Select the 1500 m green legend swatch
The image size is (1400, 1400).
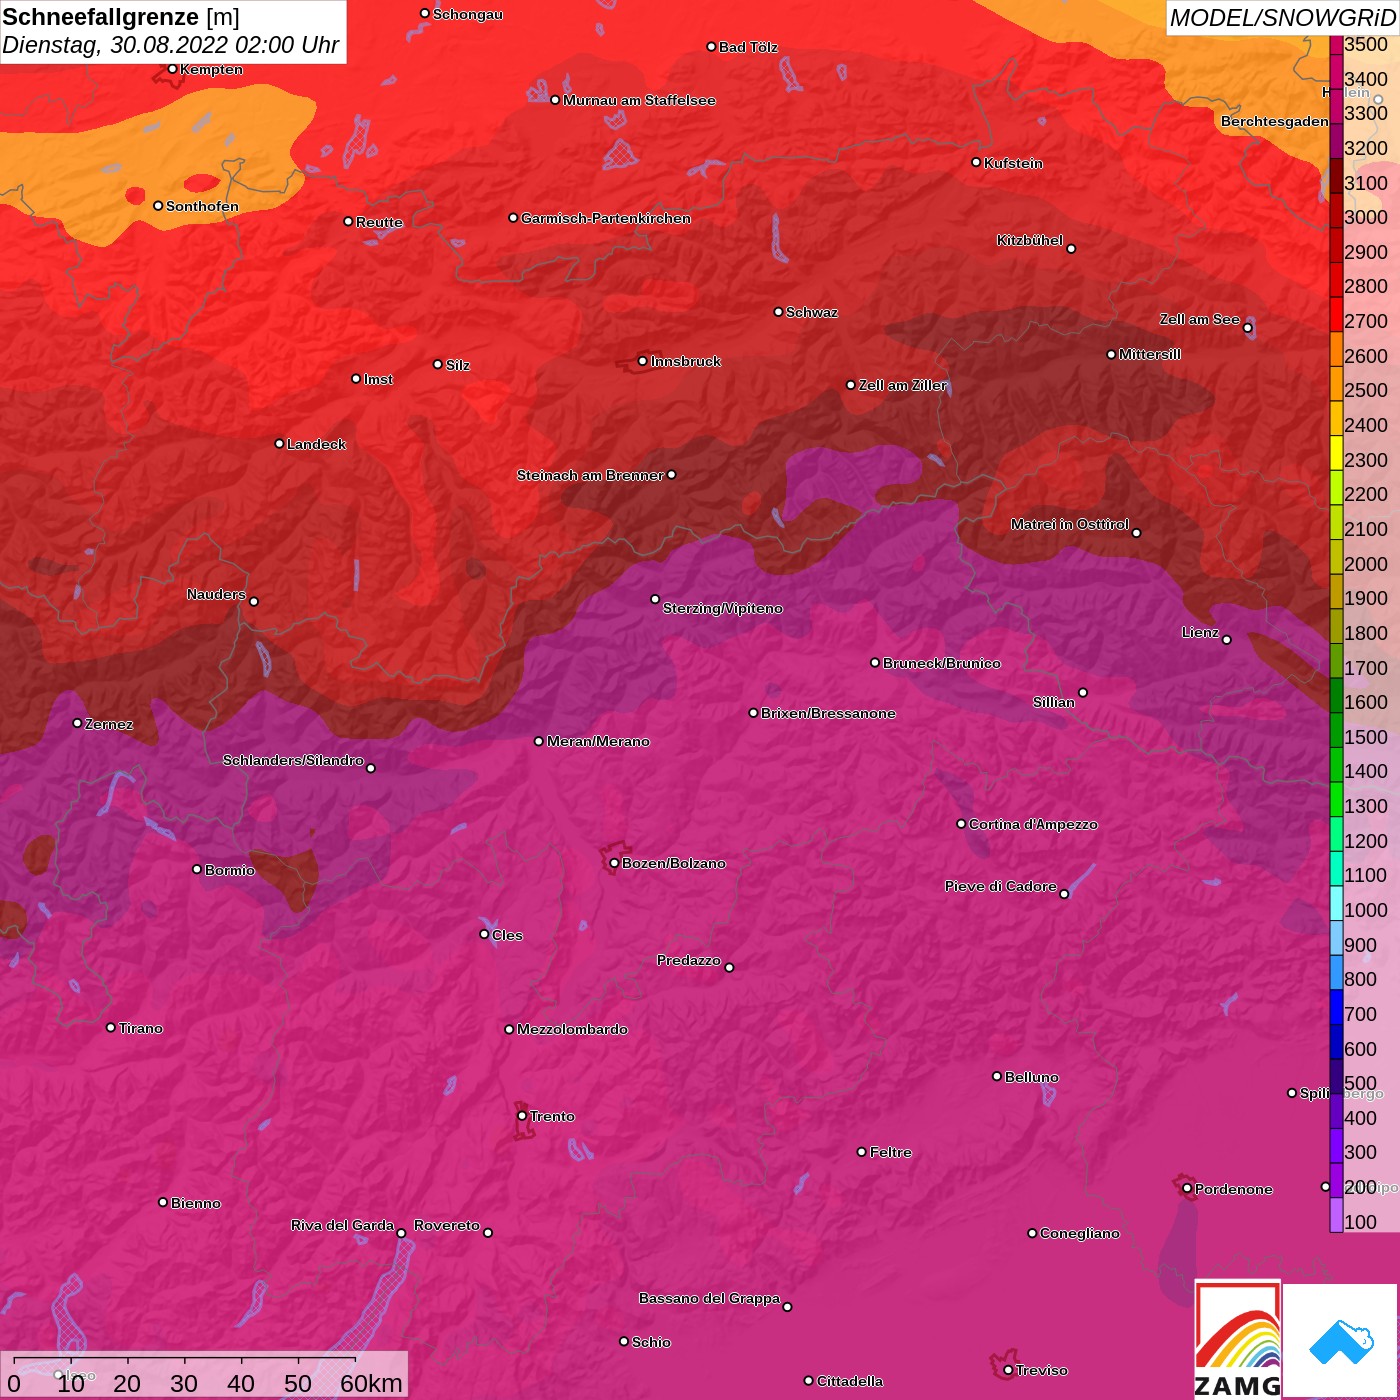tap(1336, 729)
